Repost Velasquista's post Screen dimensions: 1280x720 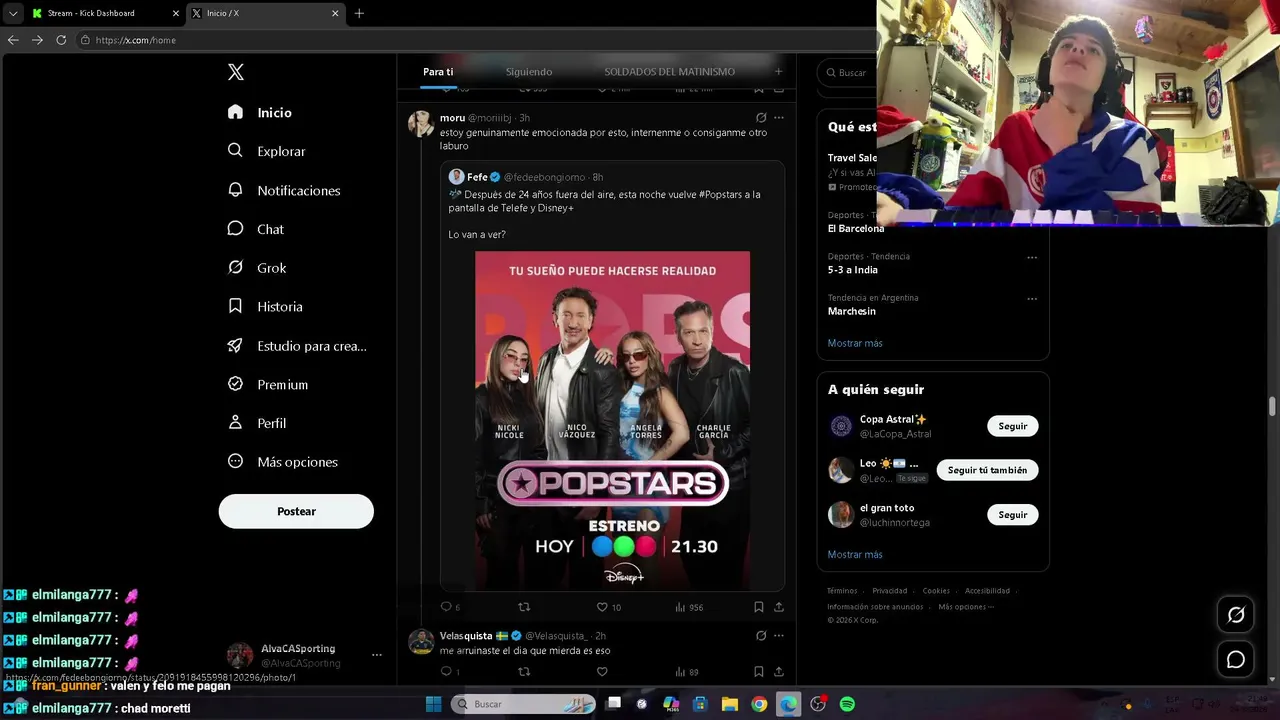(523, 672)
